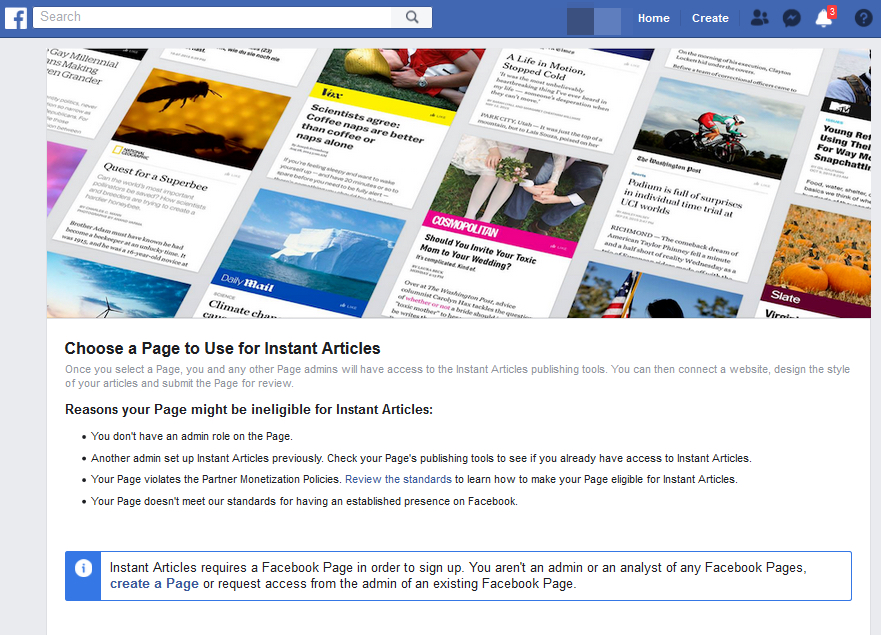This screenshot has height=635, width=881.
Task: Open the Help question mark icon
Action: (863, 19)
